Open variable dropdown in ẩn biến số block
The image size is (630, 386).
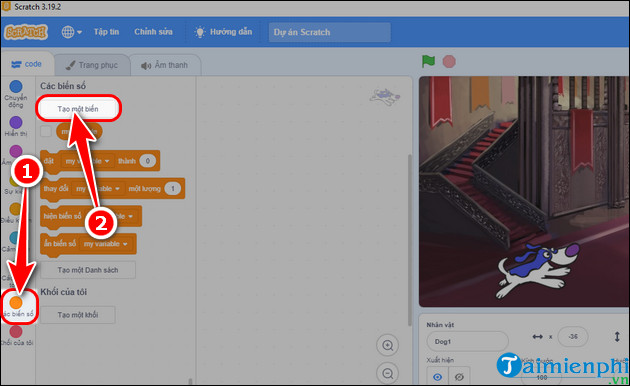tap(106, 244)
